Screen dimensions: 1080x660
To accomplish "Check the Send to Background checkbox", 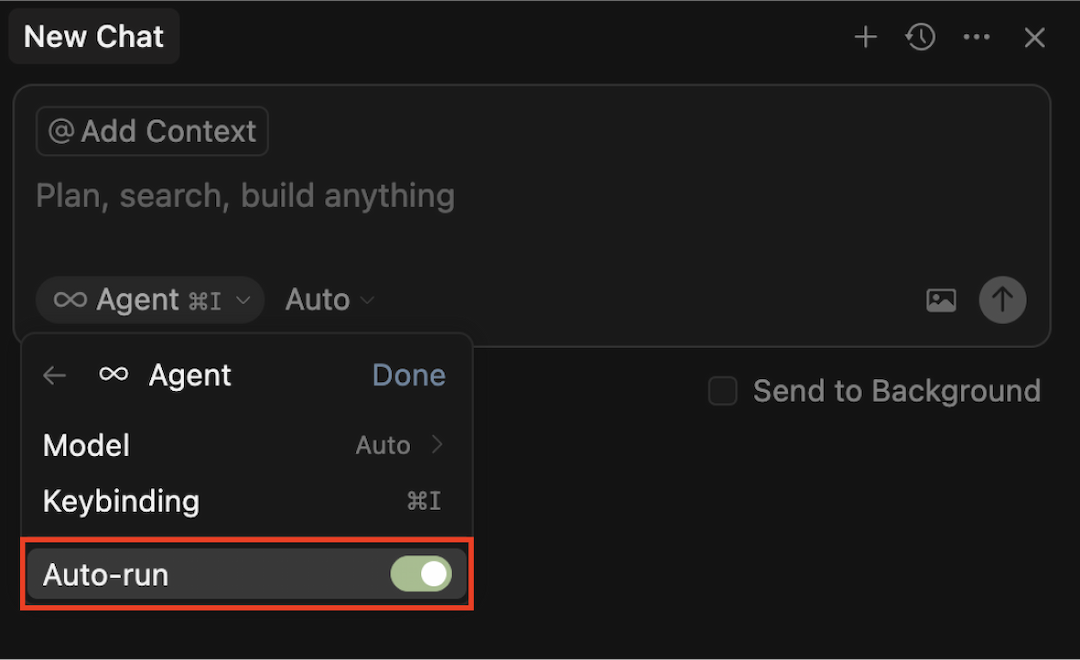I will 722,391.
